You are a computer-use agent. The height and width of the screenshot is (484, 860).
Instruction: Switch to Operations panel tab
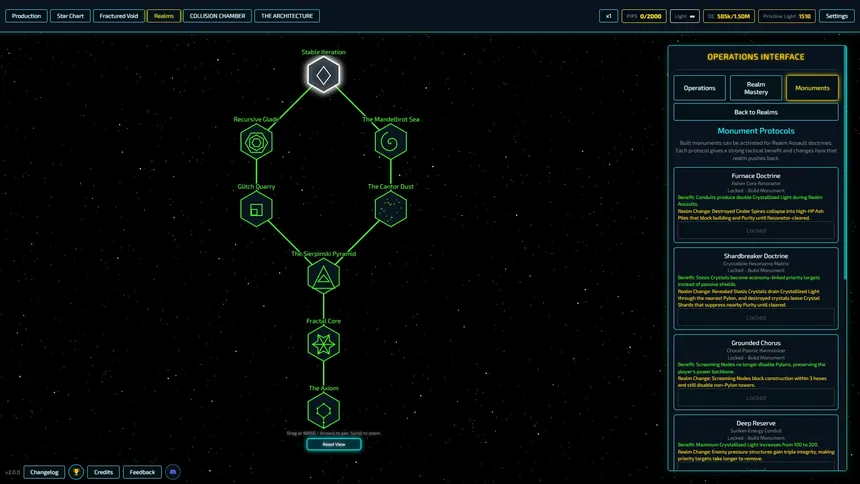[699, 88]
